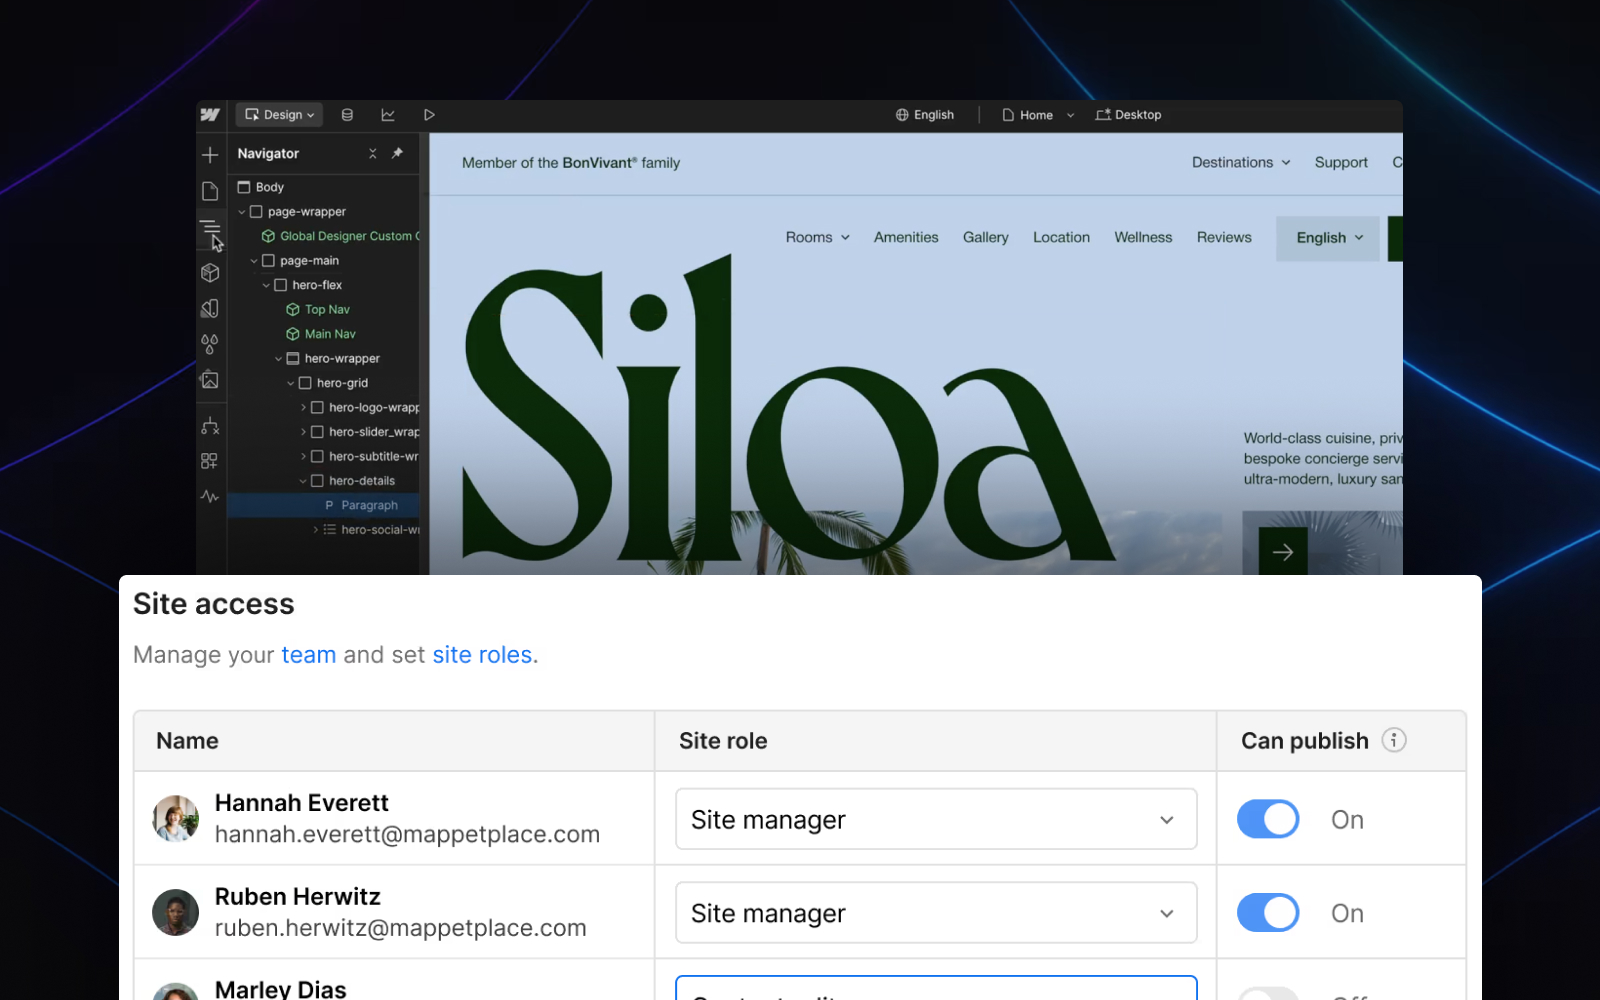Open the Destinations menu in top nav
1600x1000 pixels.
pos(1241,163)
